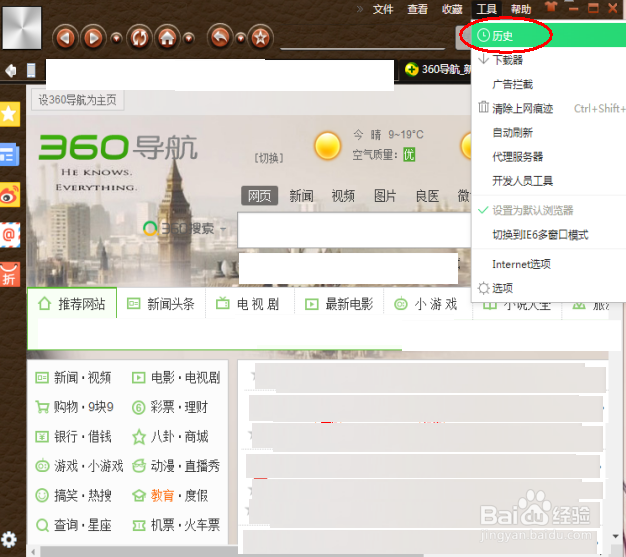
Task: Open the 帮助 menu
Action: [x=521, y=9]
